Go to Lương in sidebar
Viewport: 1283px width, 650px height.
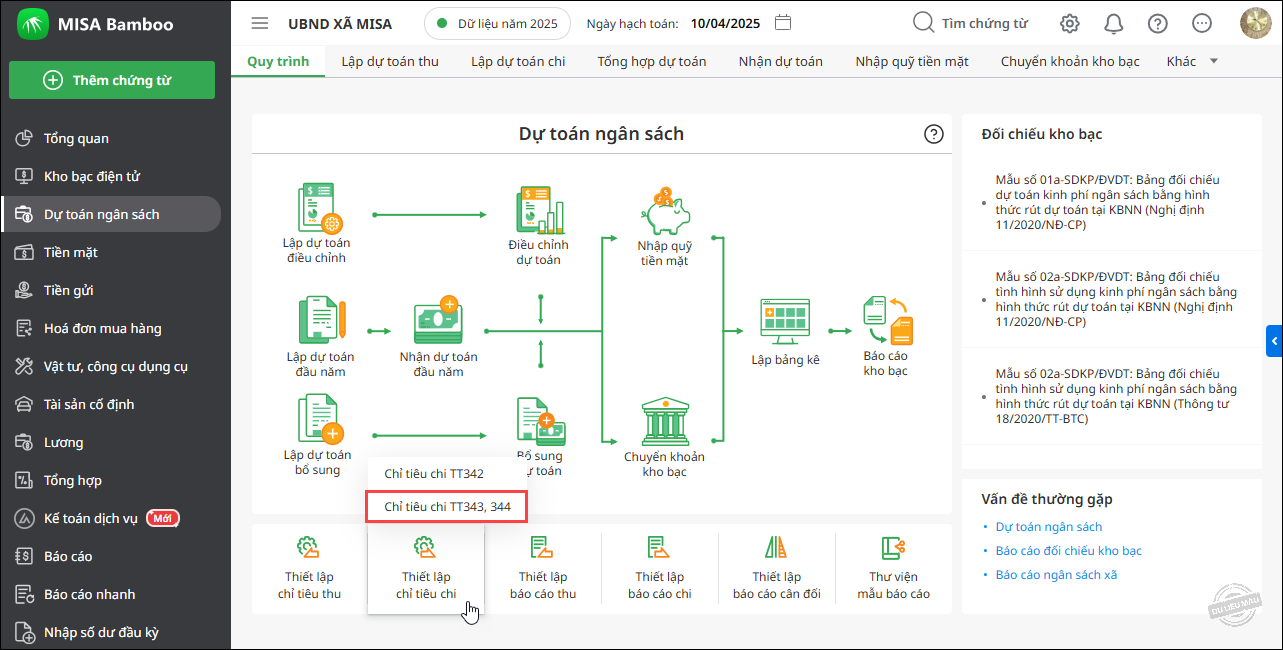click(x=112, y=442)
